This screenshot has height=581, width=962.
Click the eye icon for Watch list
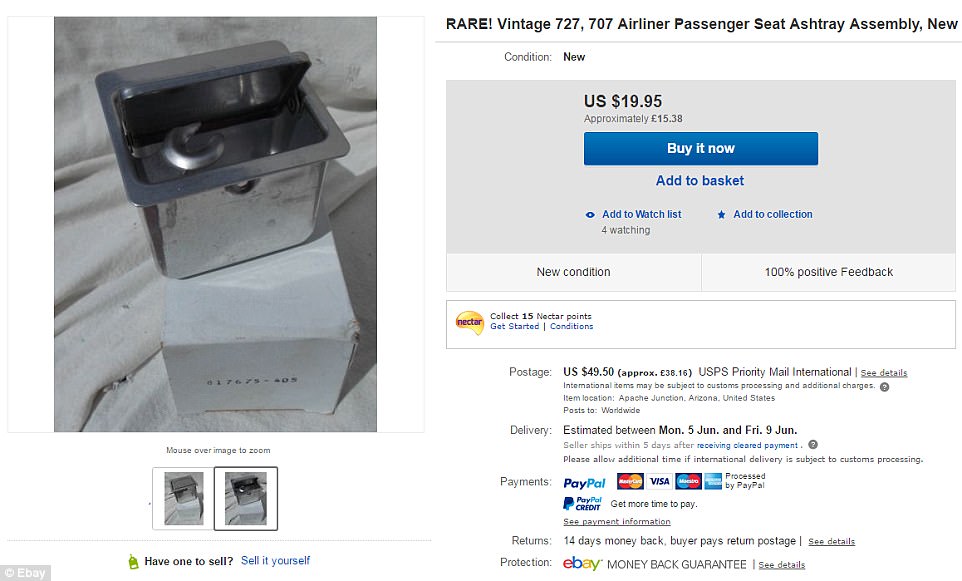tap(590, 215)
